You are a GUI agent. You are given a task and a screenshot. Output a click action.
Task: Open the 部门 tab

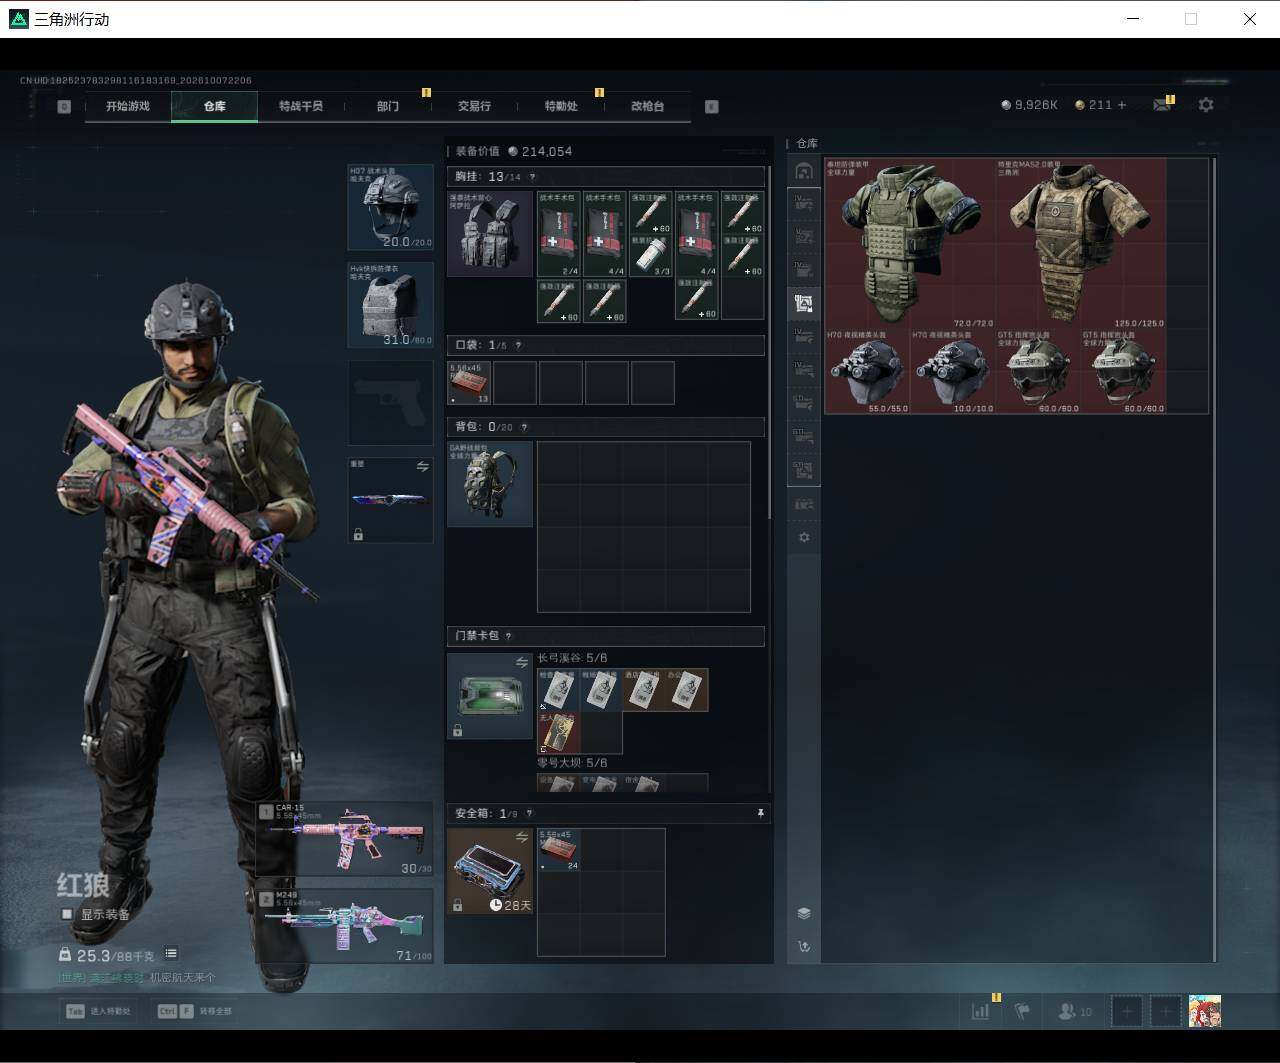(388, 106)
